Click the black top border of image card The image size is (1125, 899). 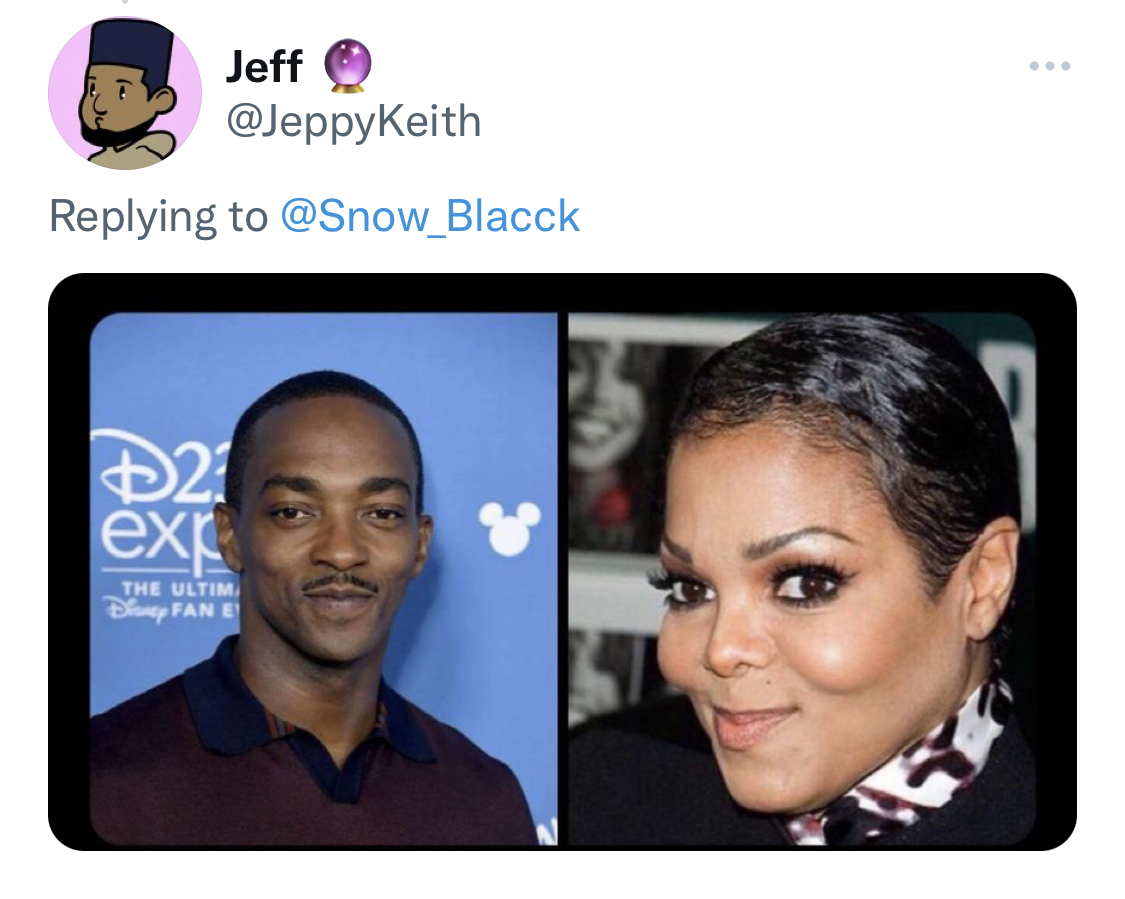tap(562, 293)
